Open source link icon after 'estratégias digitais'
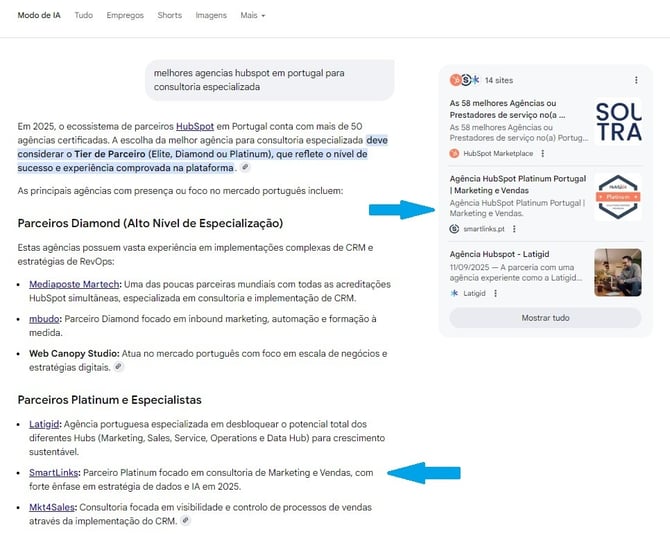The width and height of the screenshot is (670, 534). coord(118,367)
